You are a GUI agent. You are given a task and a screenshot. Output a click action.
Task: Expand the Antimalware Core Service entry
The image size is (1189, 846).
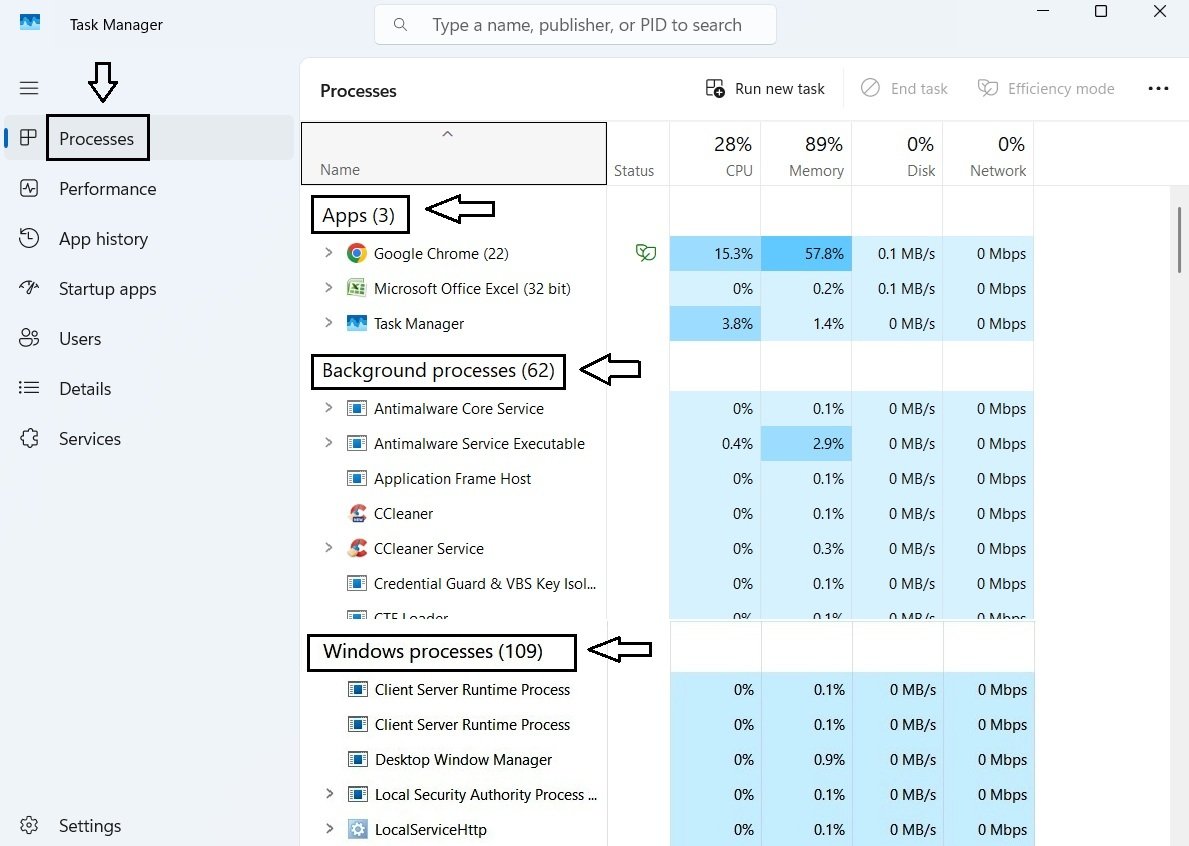tap(328, 407)
